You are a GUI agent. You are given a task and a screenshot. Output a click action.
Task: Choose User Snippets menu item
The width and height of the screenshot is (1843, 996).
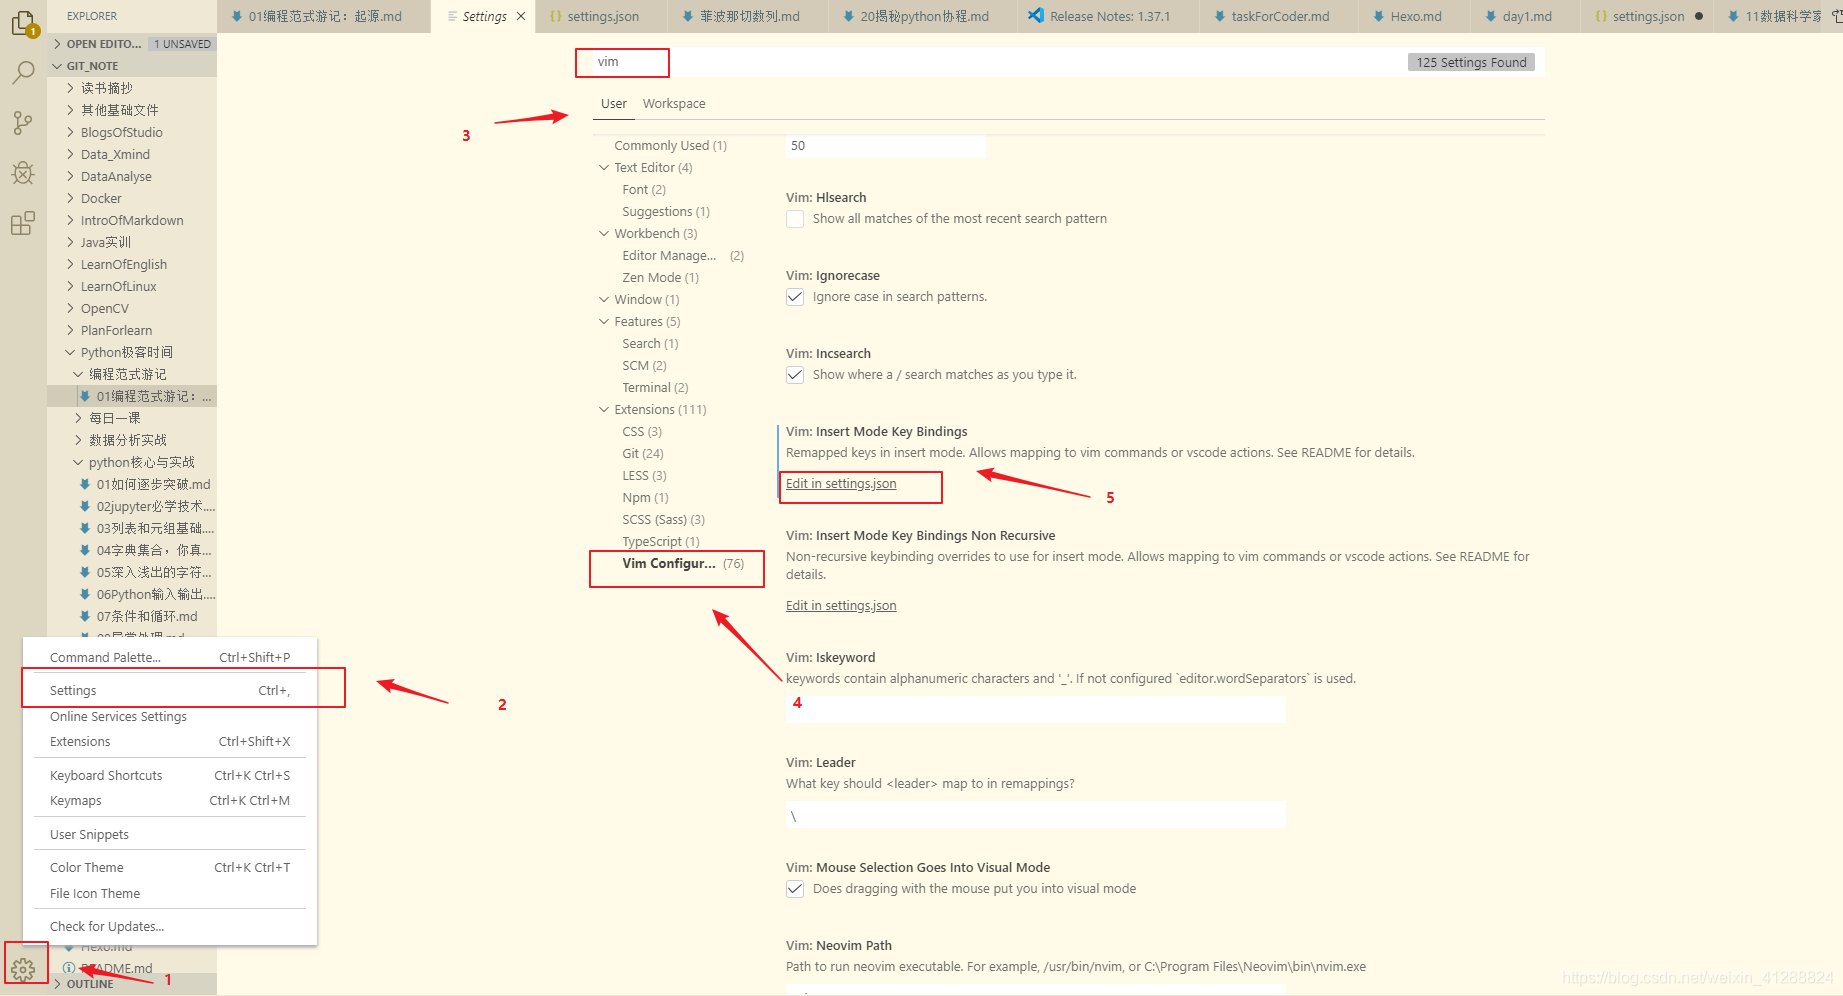pyautogui.click(x=170, y=835)
